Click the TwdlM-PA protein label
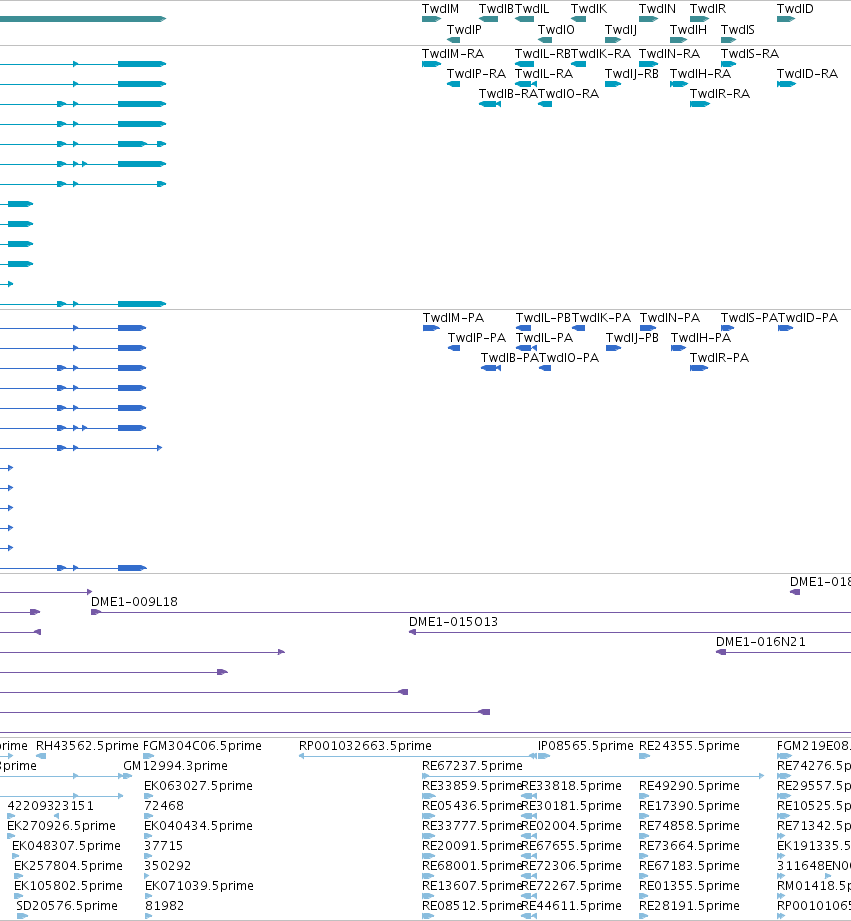This screenshot has height=921, width=851. tap(453, 318)
